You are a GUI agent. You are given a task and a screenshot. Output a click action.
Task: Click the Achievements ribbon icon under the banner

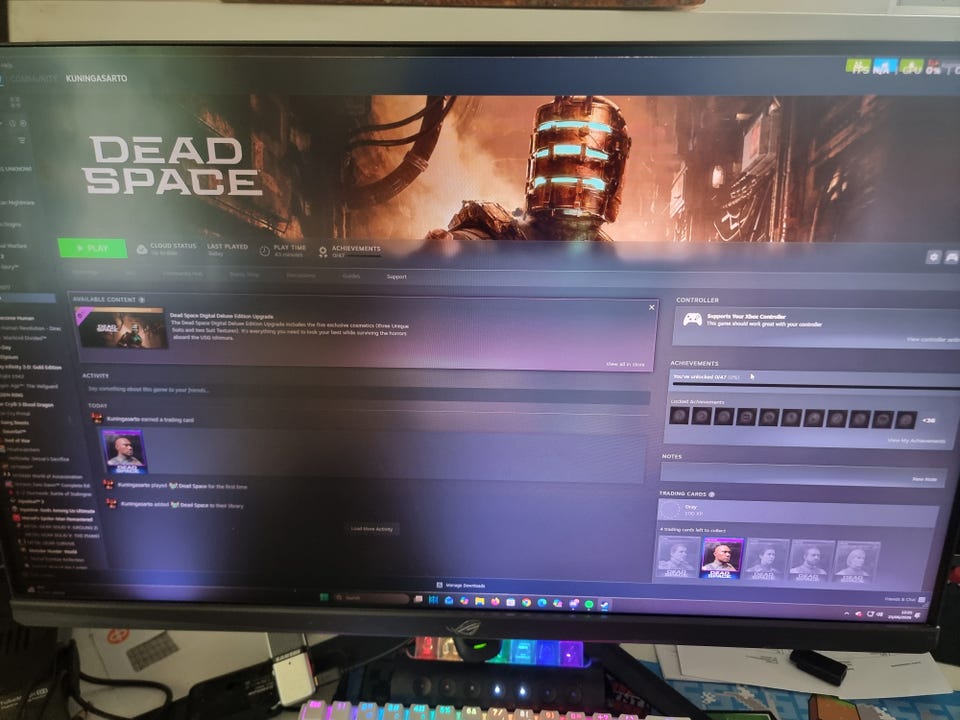tap(323, 252)
